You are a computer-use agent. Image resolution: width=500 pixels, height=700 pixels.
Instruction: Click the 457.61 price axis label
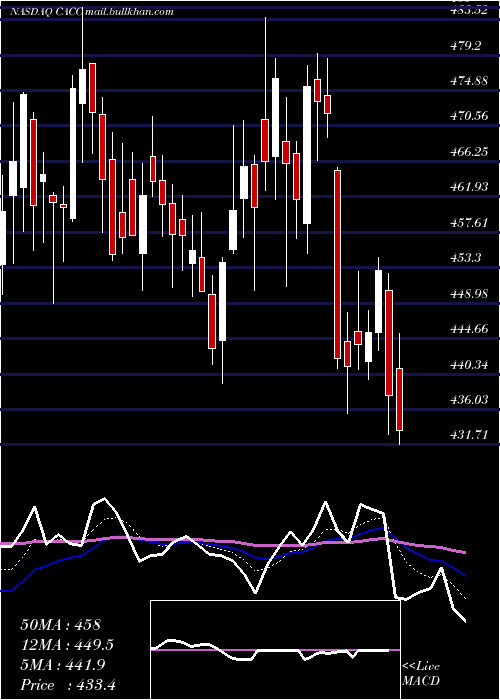click(468, 222)
